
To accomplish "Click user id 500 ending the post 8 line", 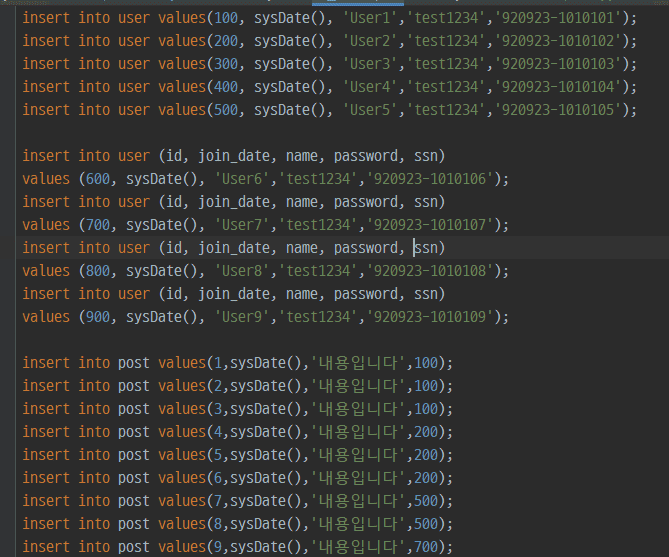I will point(426,525).
